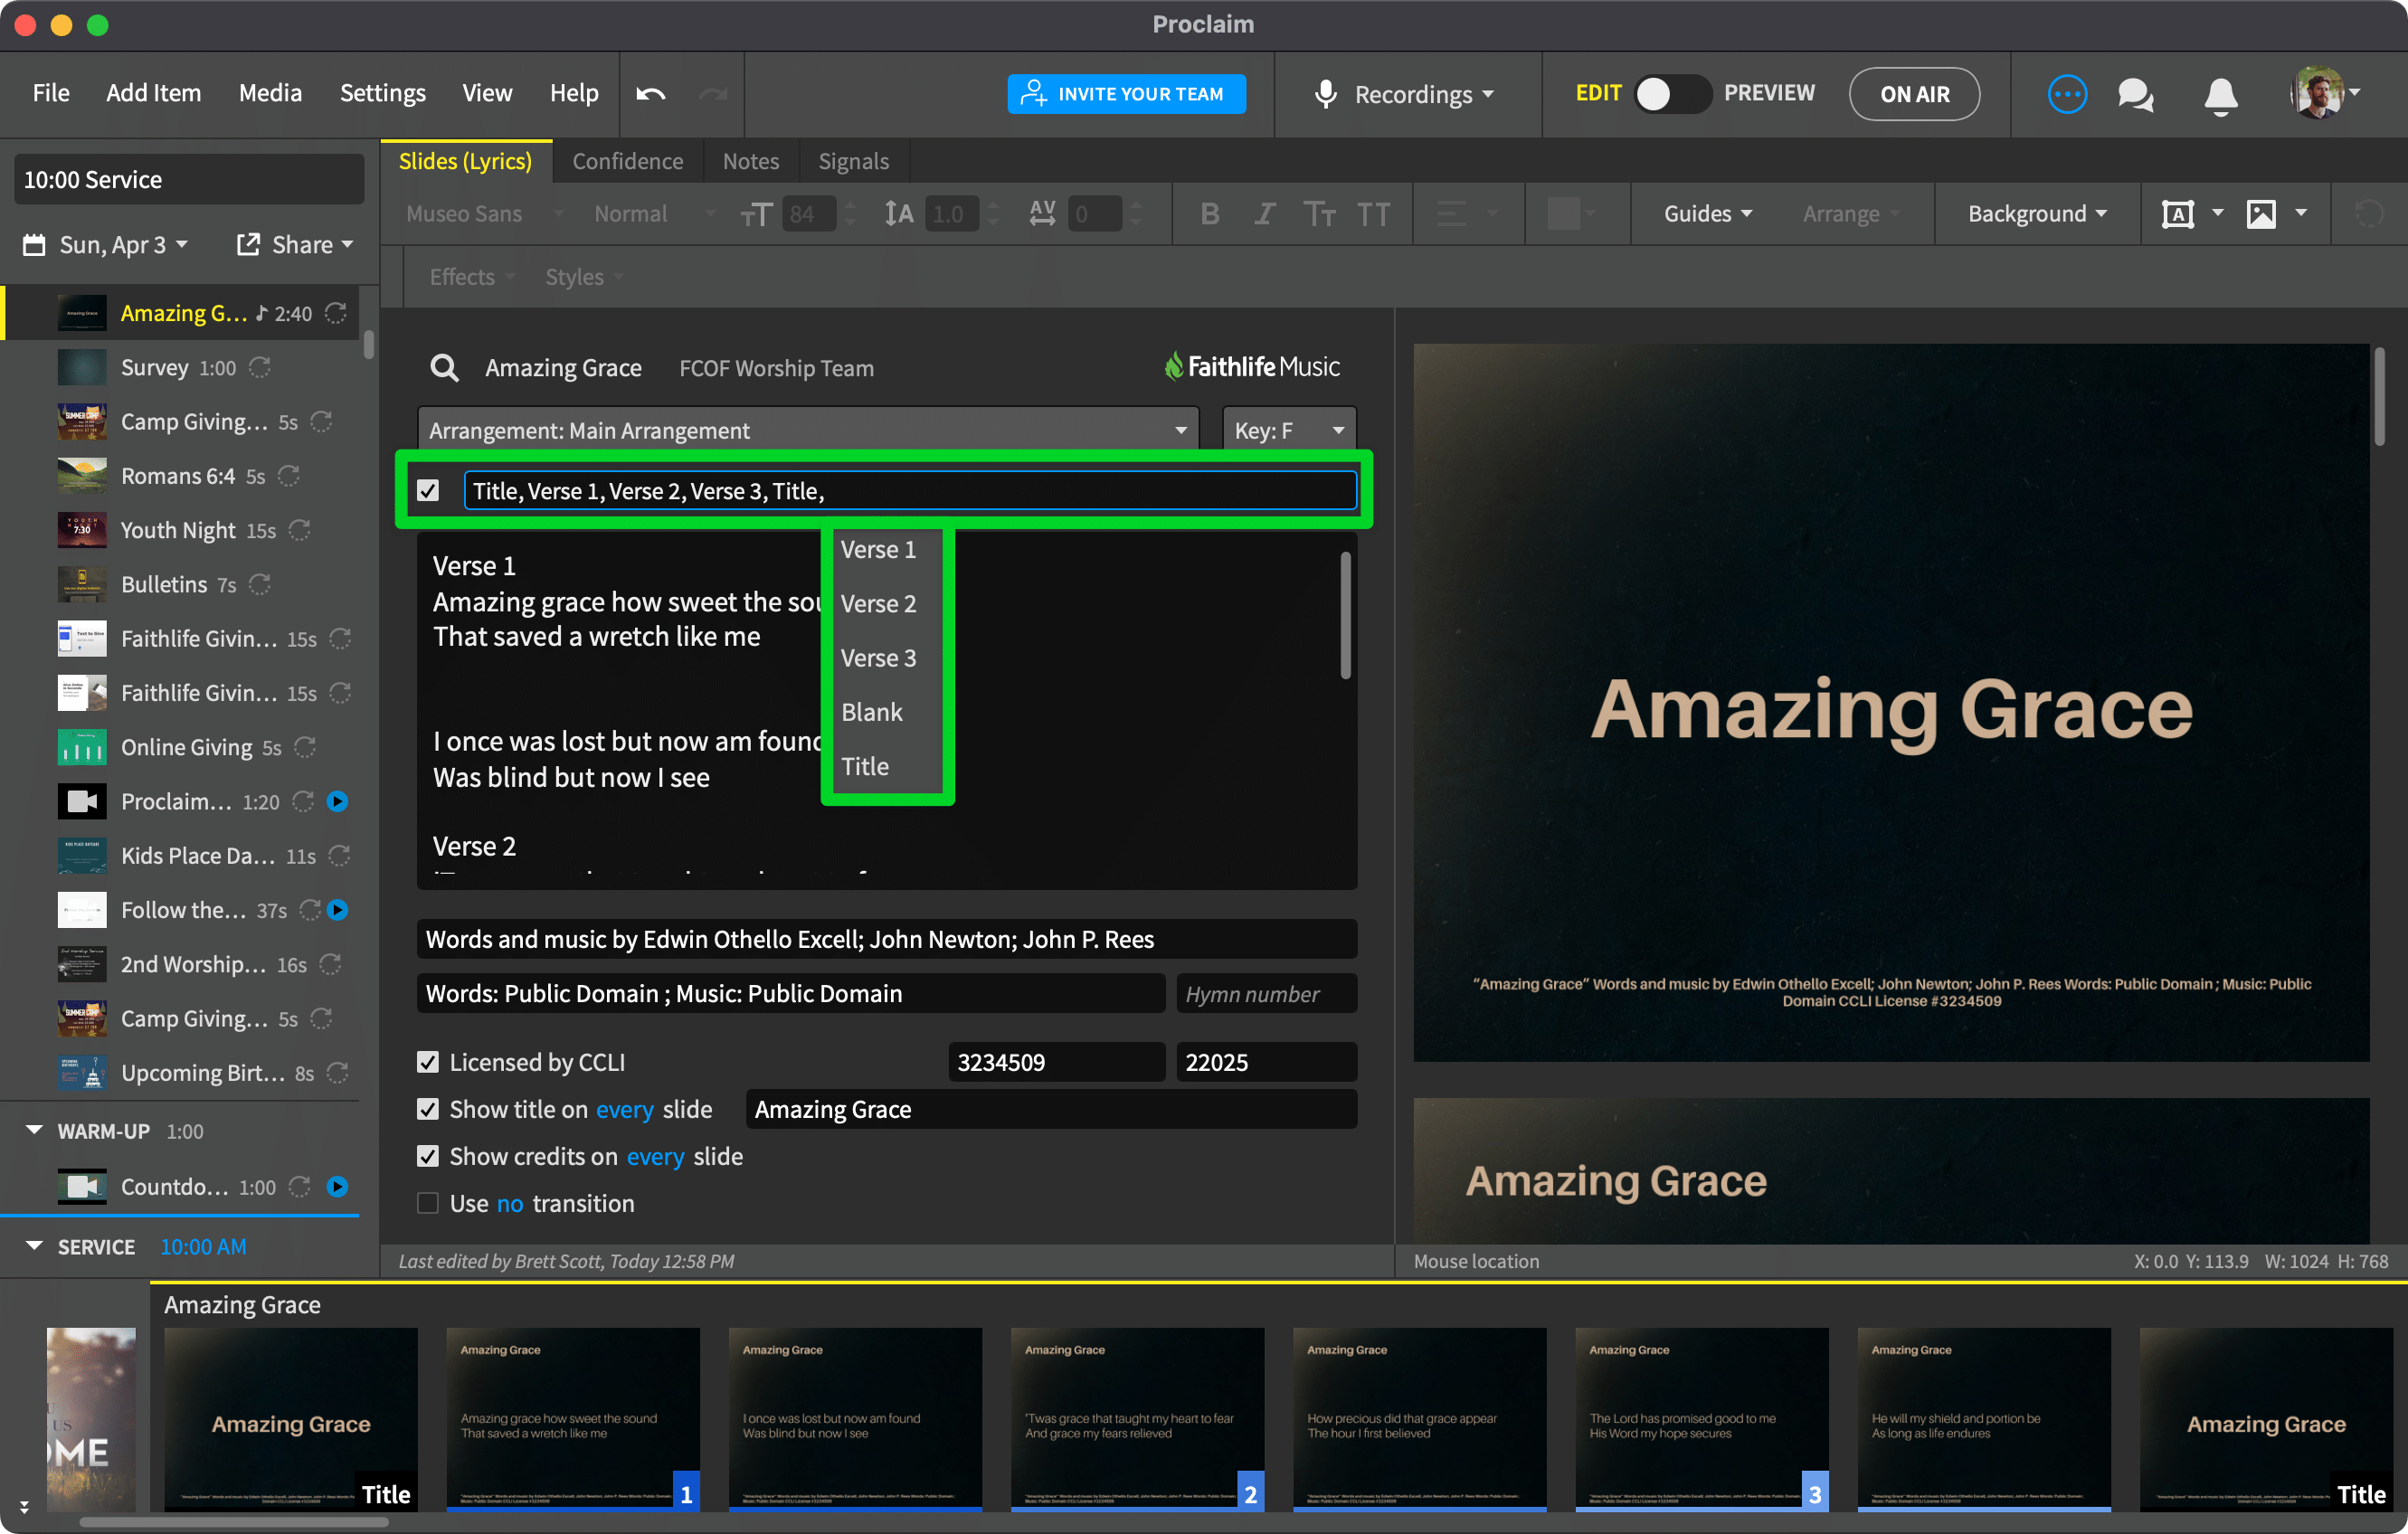
Task: Click the play icon on Proclaim… item
Action: tap(338, 801)
